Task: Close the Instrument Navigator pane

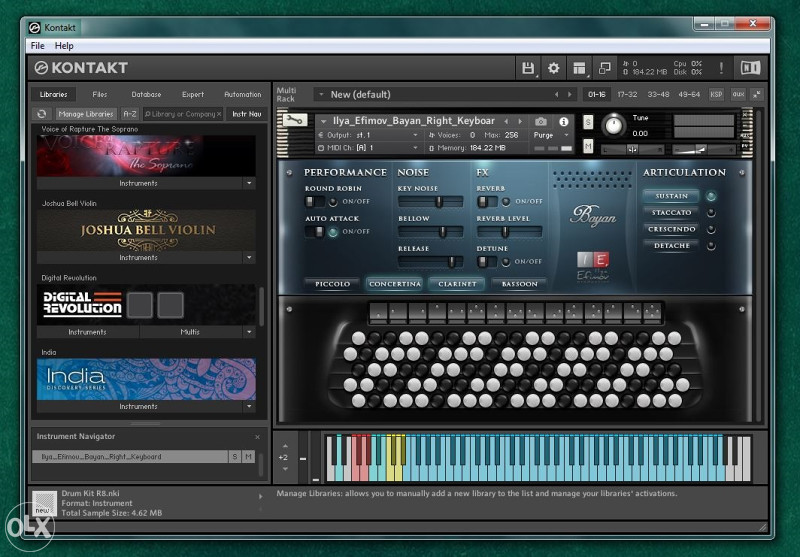Action: 257,437
